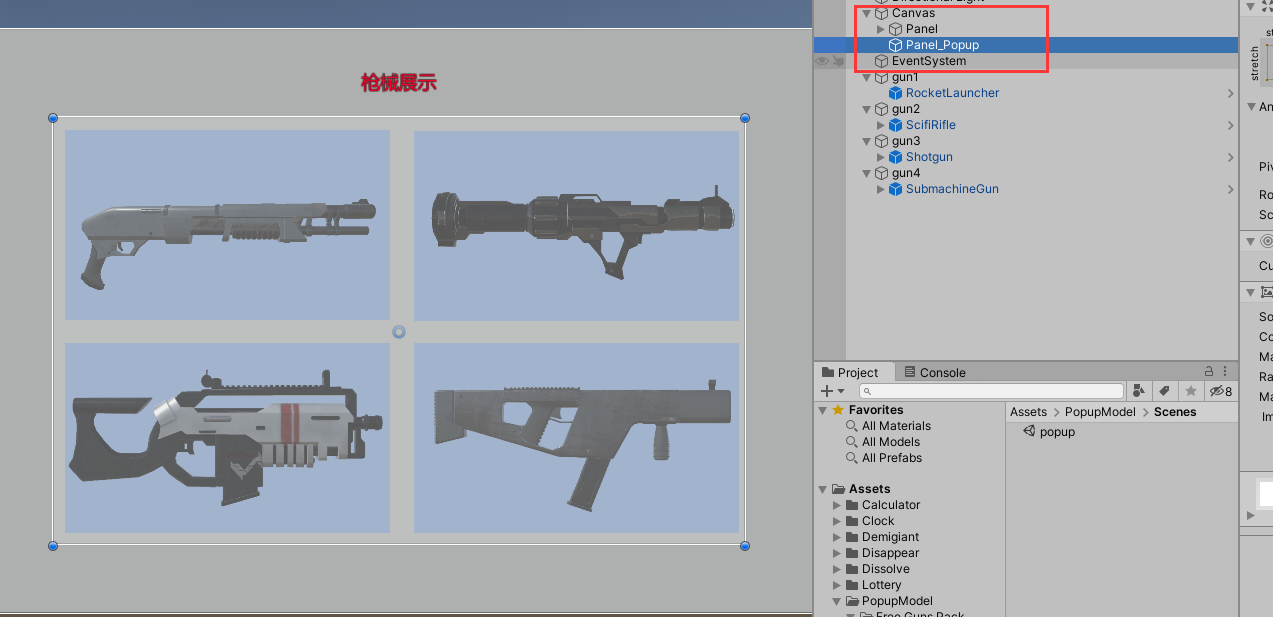Collapse the Canvas hierarchy item
Image resolution: width=1273 pixels, height=617 pixels.
click(x=865, y=13)
